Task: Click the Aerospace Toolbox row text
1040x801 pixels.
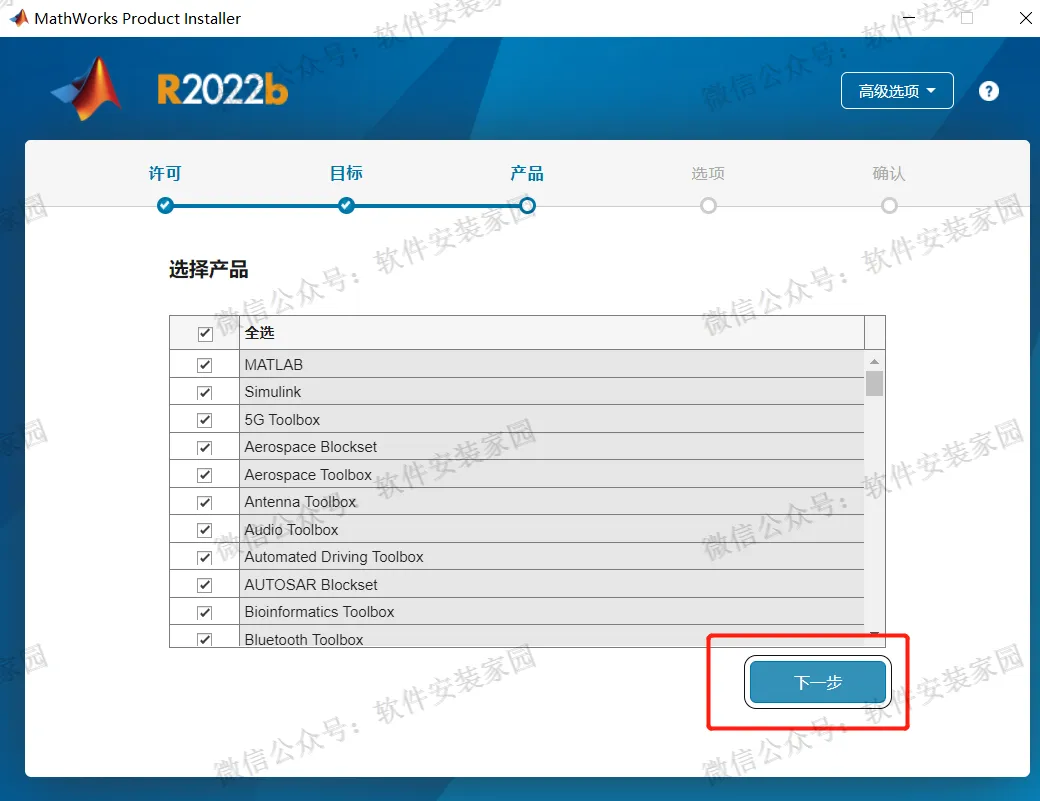Action: click(x=308, y=475)
